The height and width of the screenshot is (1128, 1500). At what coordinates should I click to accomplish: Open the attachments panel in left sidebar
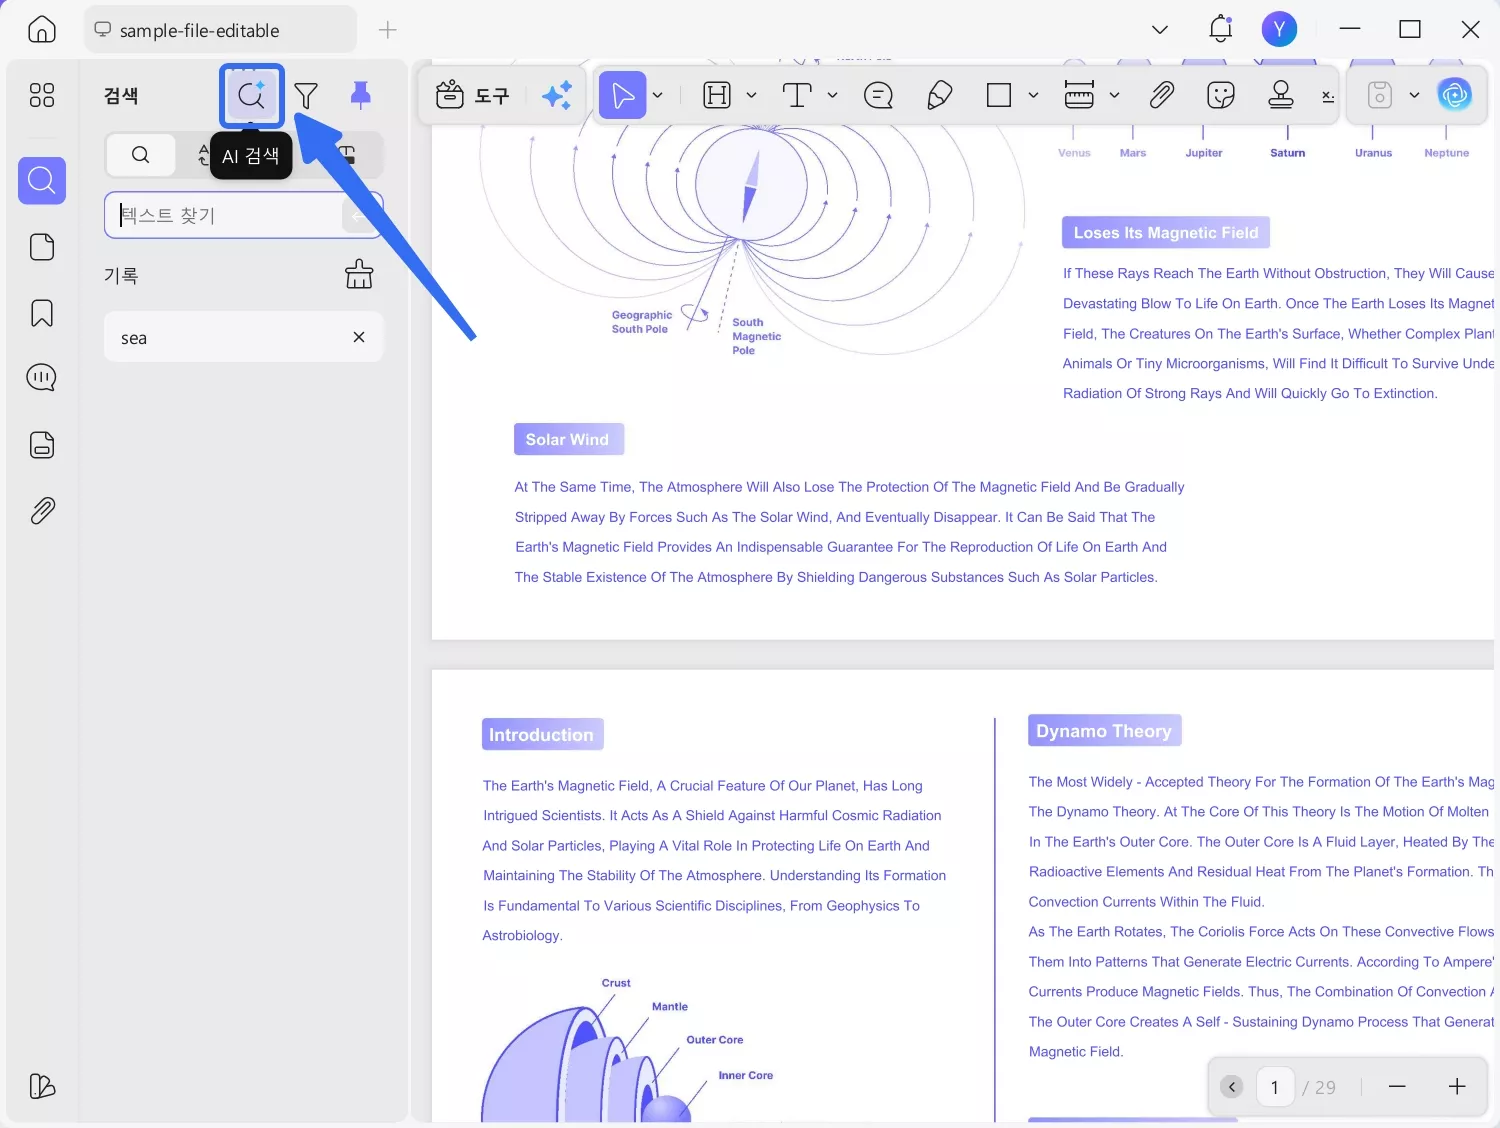tap(42, 511)
